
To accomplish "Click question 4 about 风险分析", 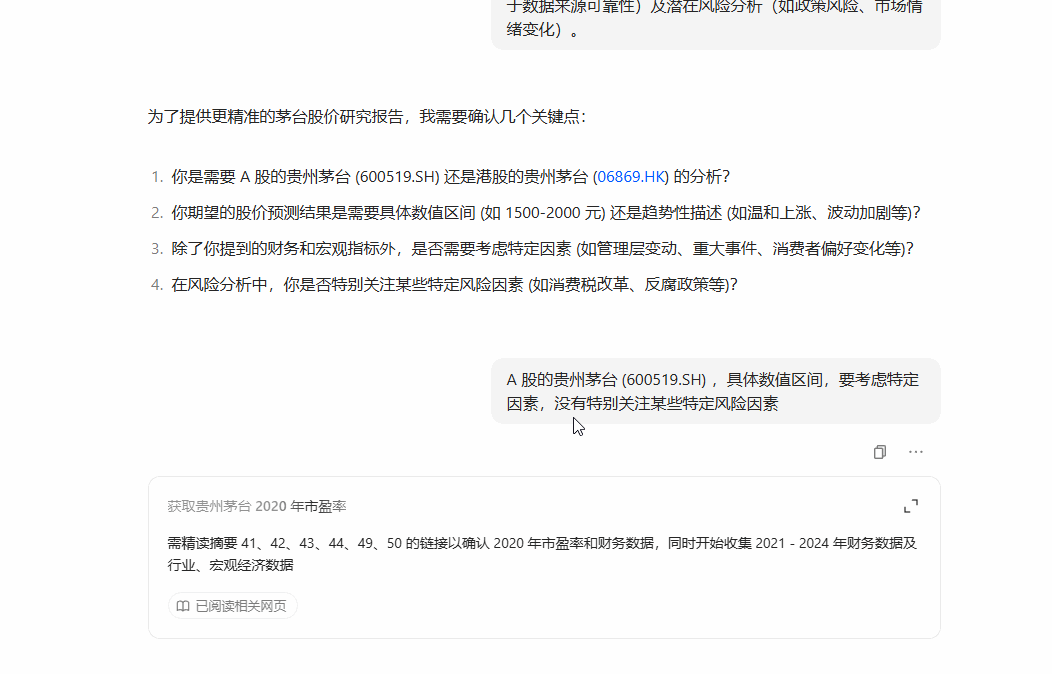I will [454, 285].
